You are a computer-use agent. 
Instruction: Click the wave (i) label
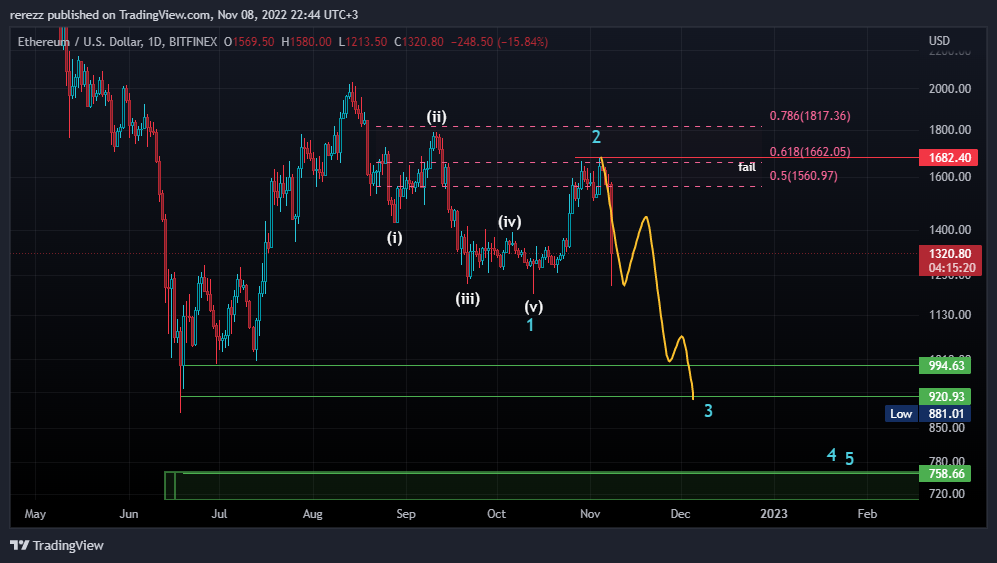(394, 237)
